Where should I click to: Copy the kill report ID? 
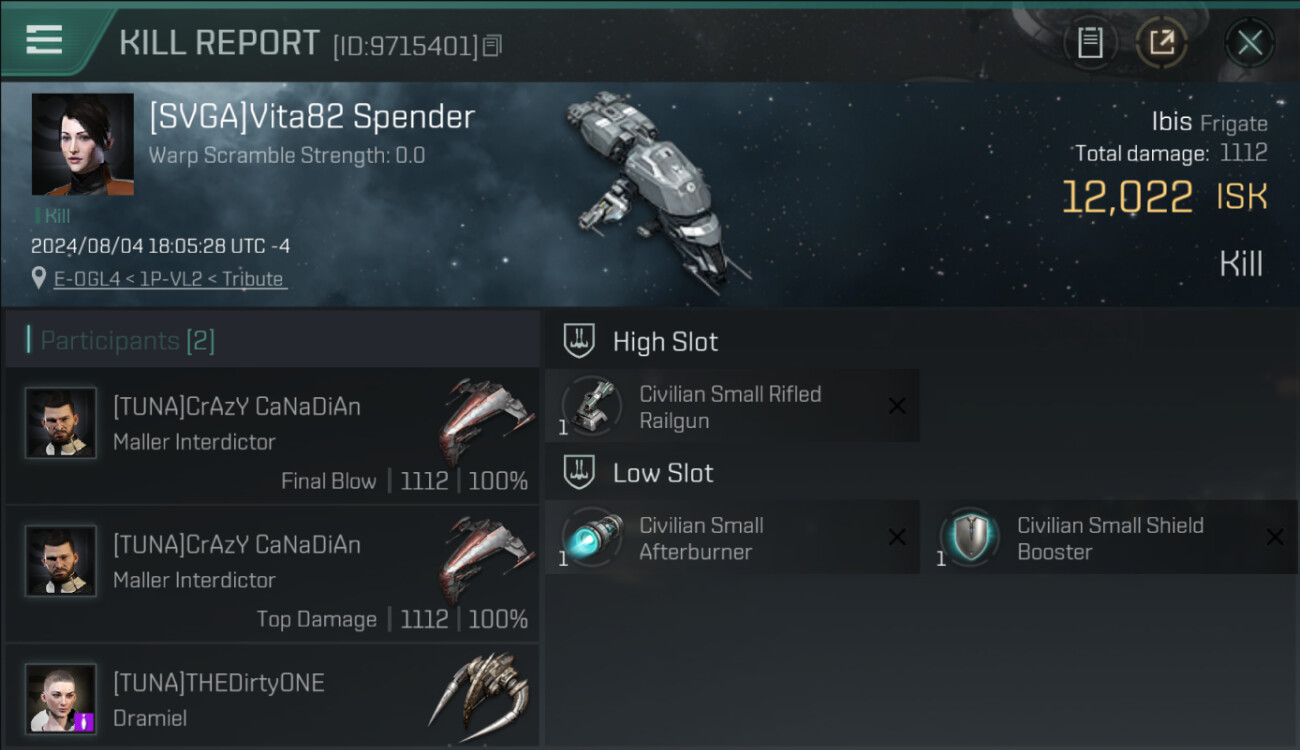click(x=492, y=46)
